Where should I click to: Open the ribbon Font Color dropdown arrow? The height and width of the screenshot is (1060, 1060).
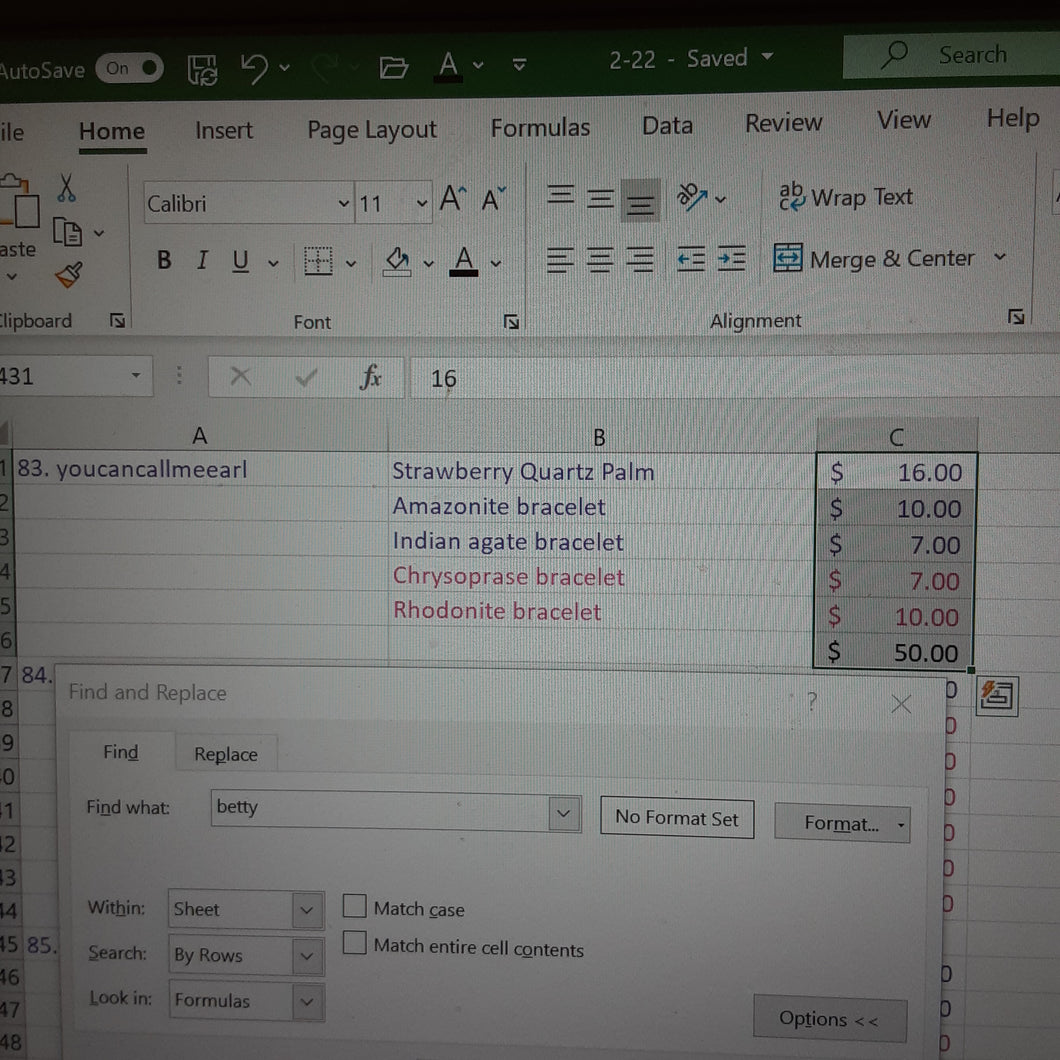[x=496, y=264]
